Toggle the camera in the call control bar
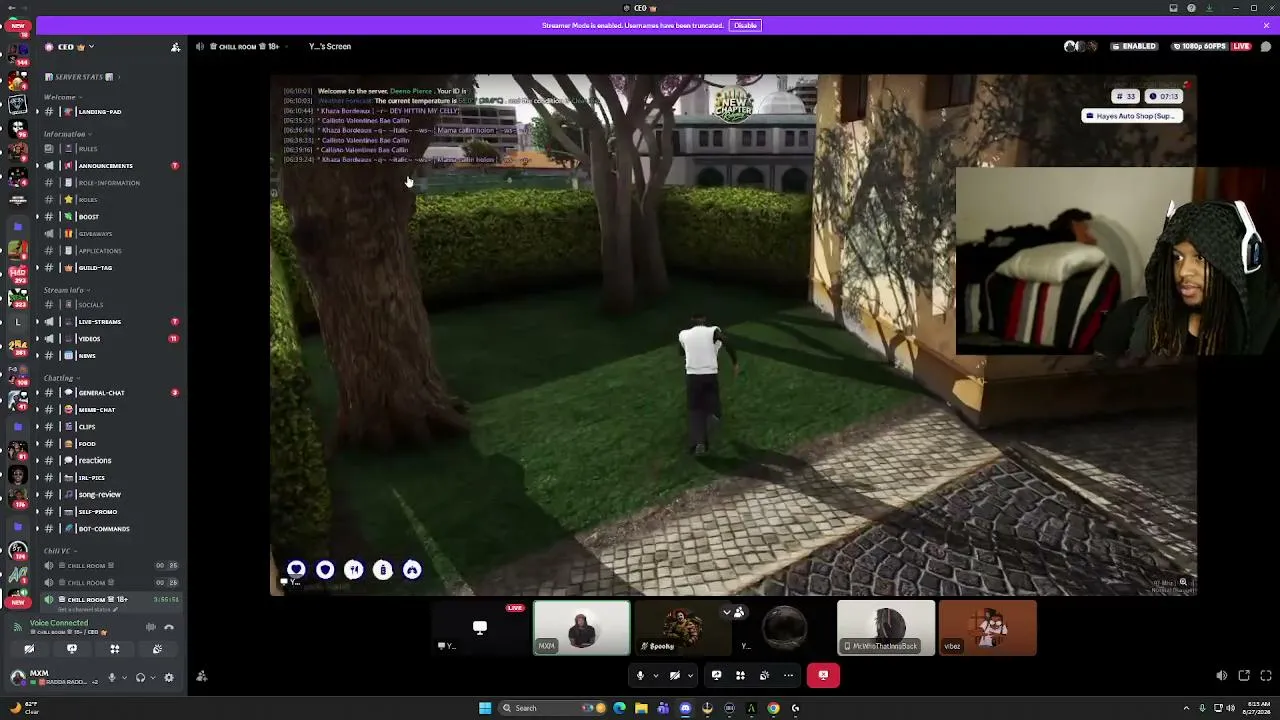The image size is (1280, 720). tap(674, 676)
